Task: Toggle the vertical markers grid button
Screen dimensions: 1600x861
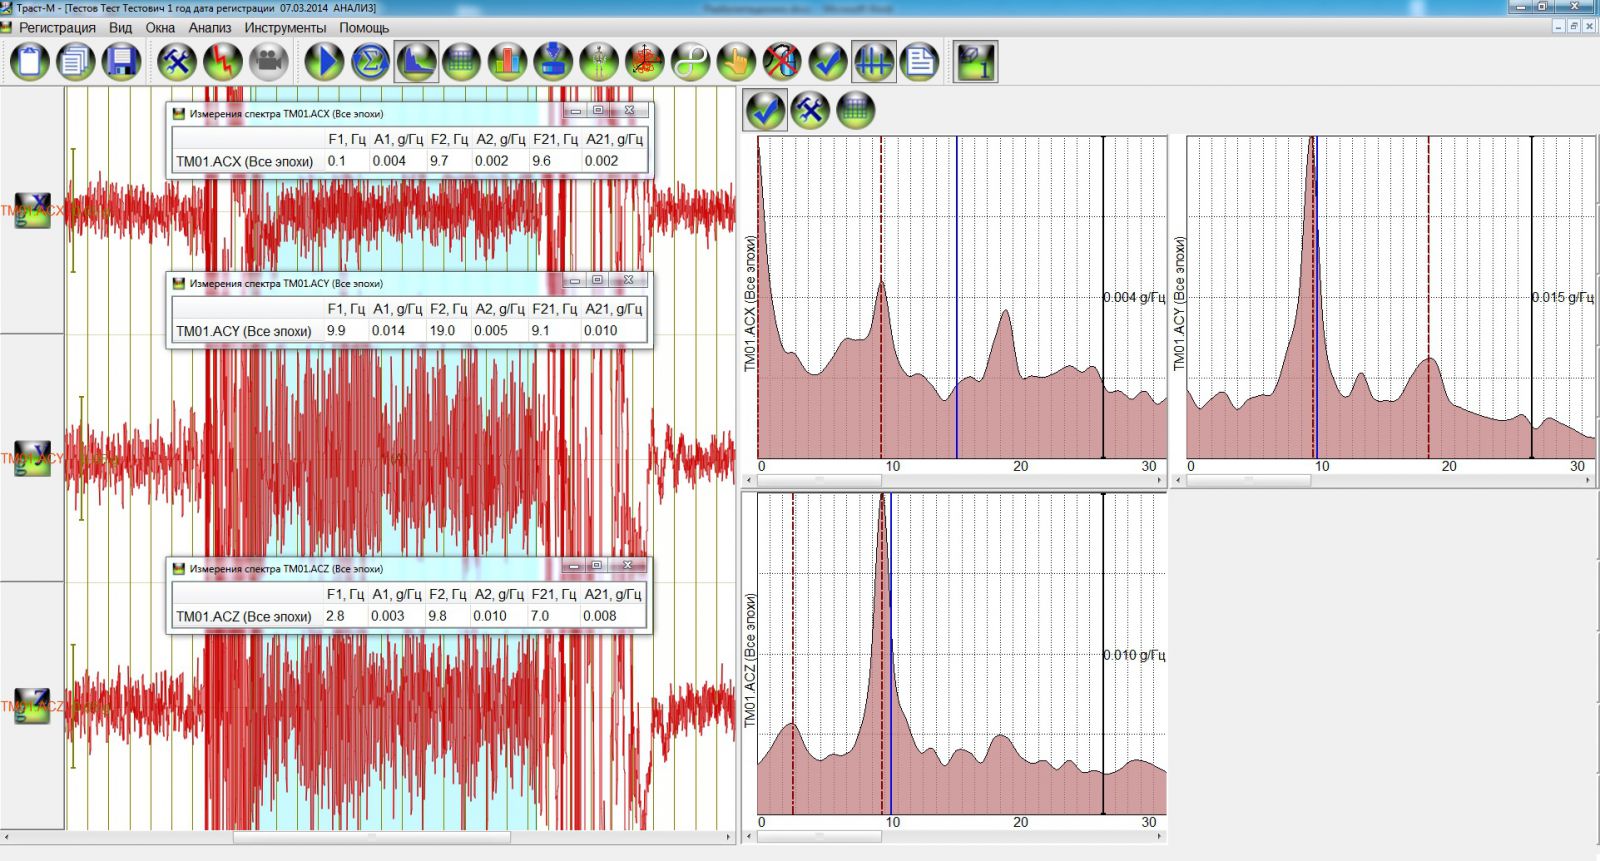Action: coord(873,62)
